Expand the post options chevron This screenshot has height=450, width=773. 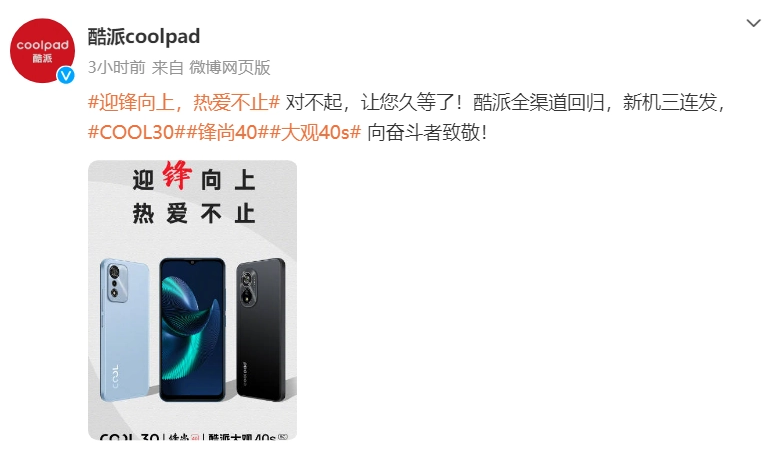tap(753, 23)
